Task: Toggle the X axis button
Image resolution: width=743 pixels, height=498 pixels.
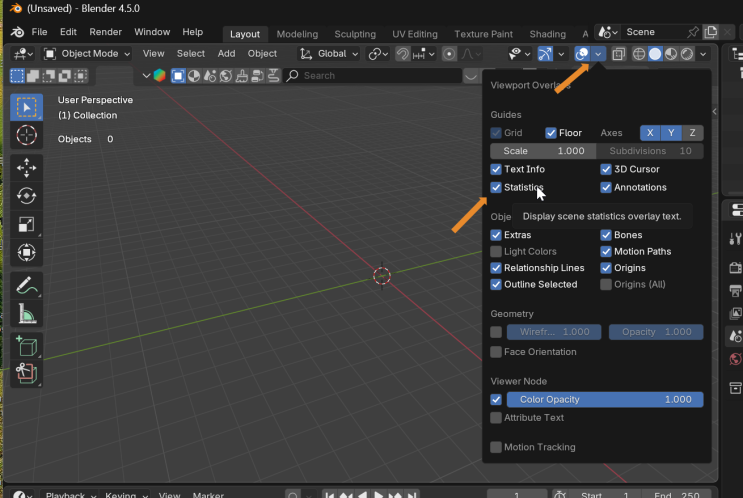Action: (x=650, y=133)
